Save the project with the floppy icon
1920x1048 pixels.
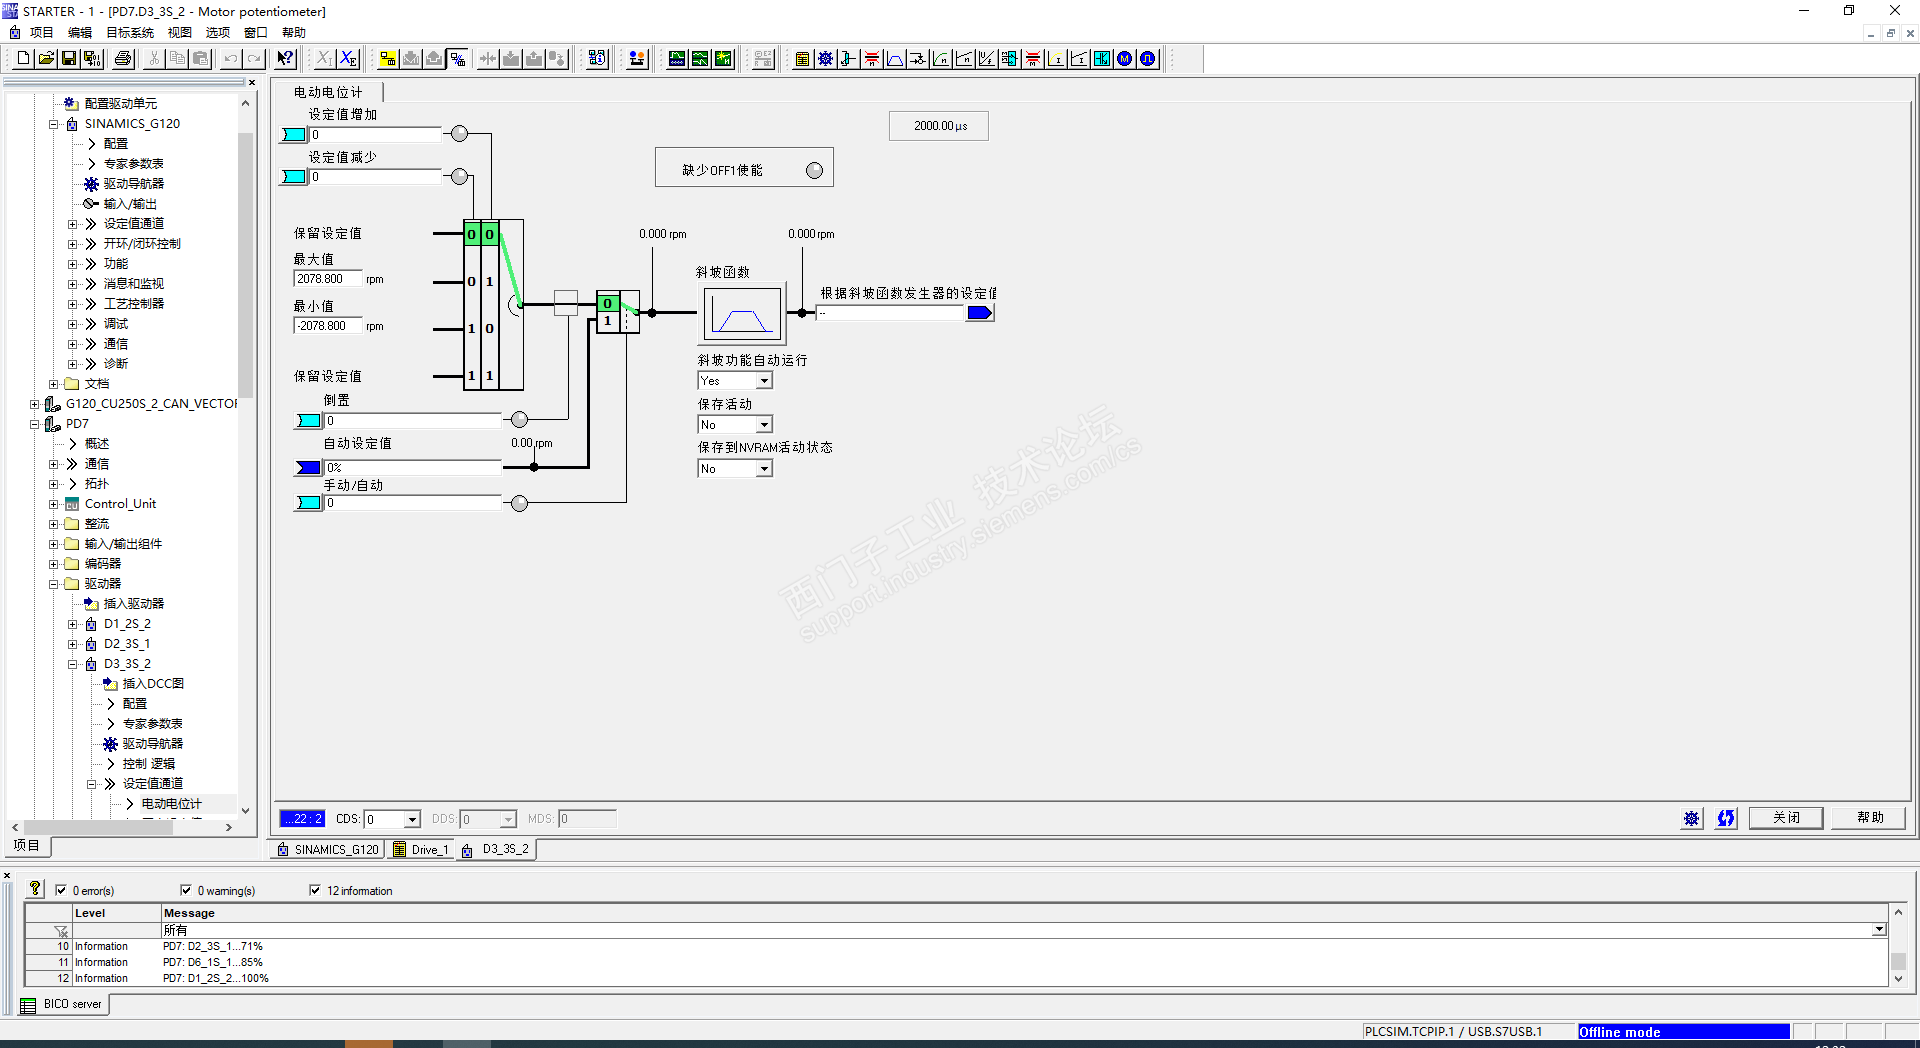[x=69, y=59]
